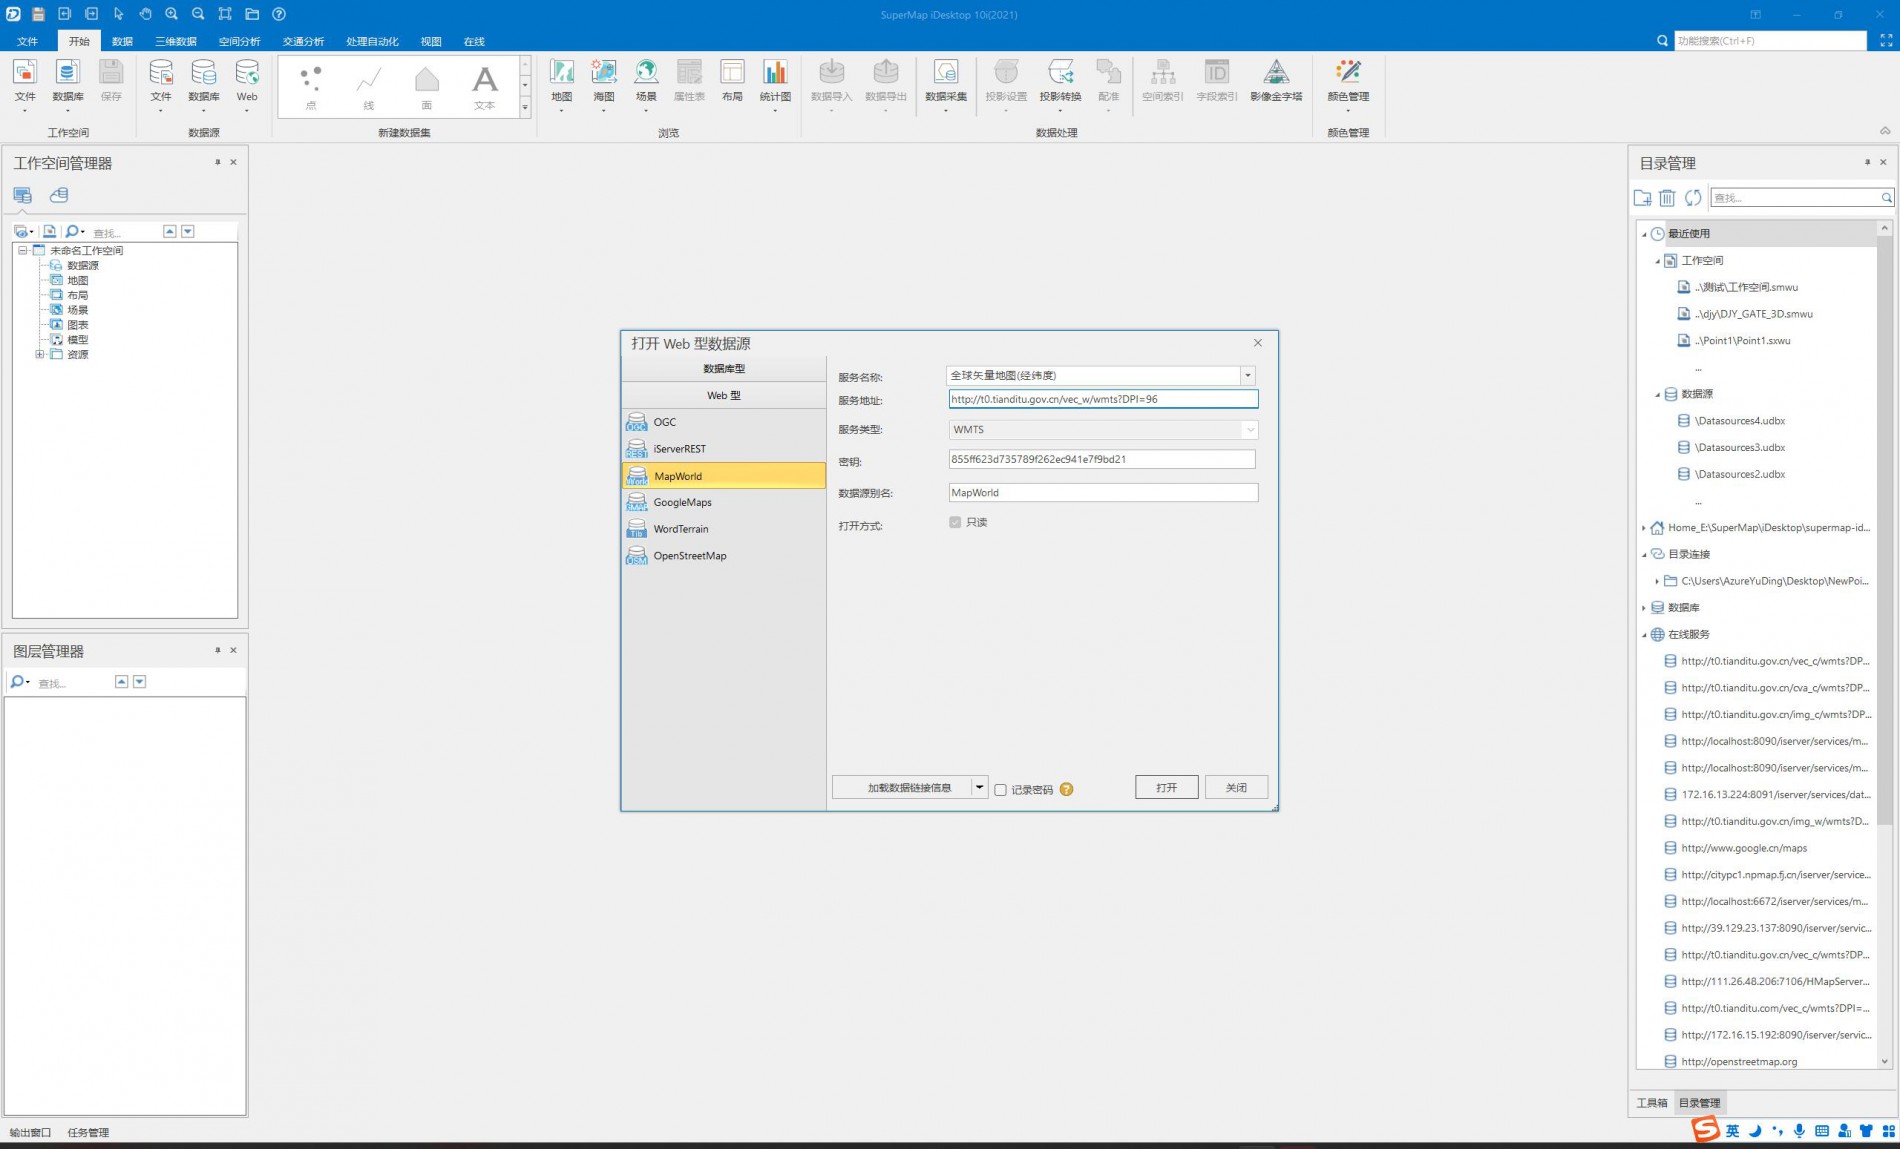This screenshot has width=1900, height=1149.
Task: Switch to the 在线 ribbon tab
Action: pyautogui.click(x=474, y=41)
